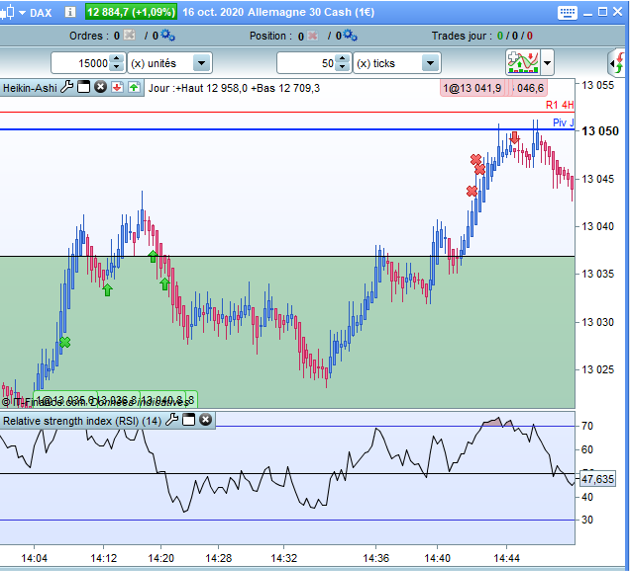Click the Heikin-Ashi panel window icon
The image size is (630, 571).
84,87
